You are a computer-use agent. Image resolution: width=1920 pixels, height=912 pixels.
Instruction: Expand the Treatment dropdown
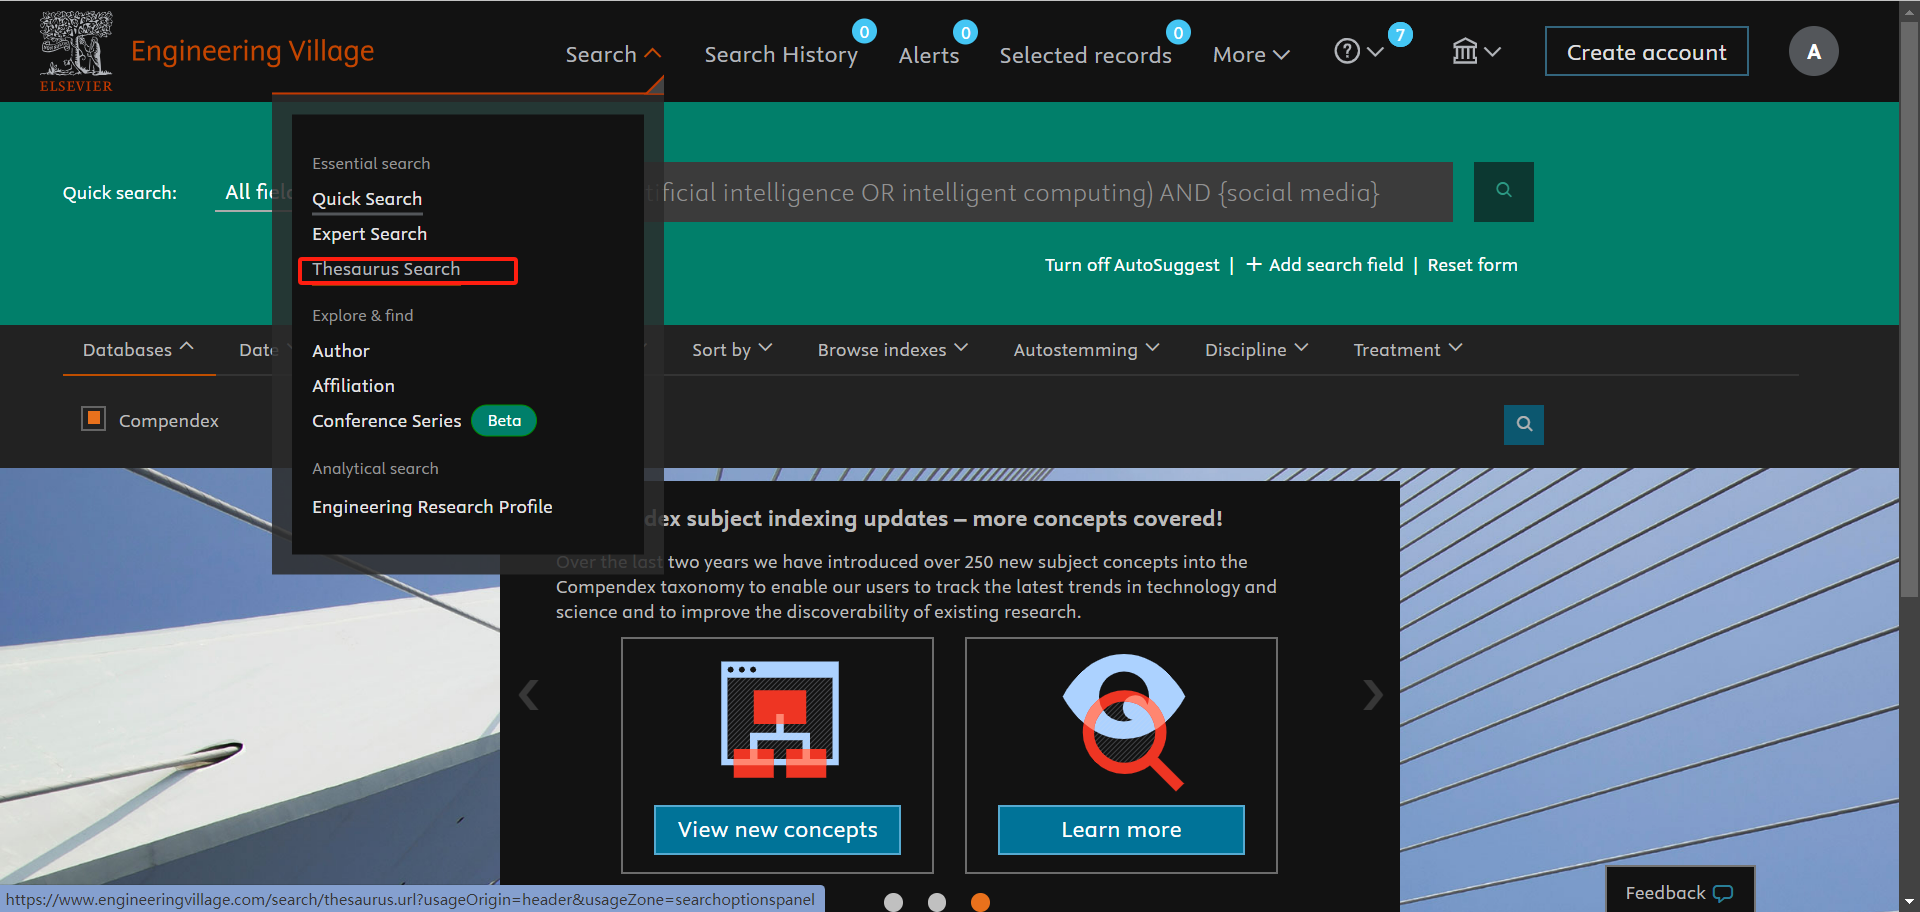[x=1407, y=349]
